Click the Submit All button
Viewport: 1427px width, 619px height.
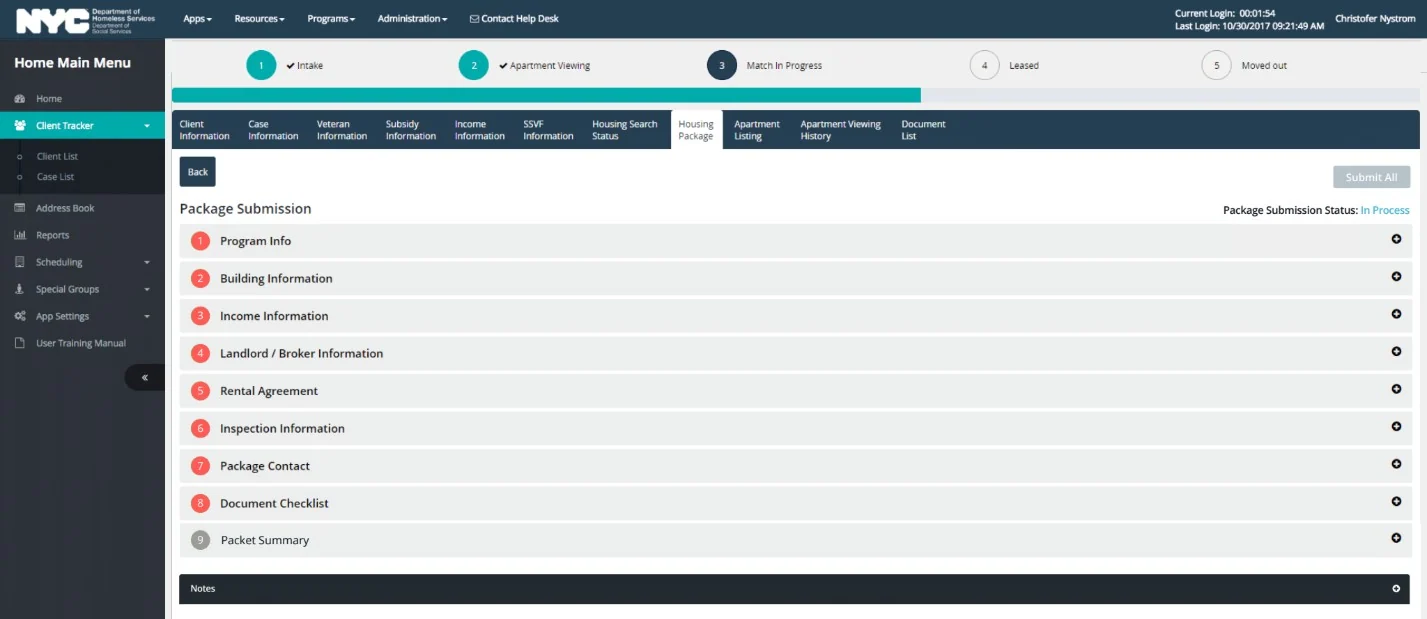[1372, 177]
